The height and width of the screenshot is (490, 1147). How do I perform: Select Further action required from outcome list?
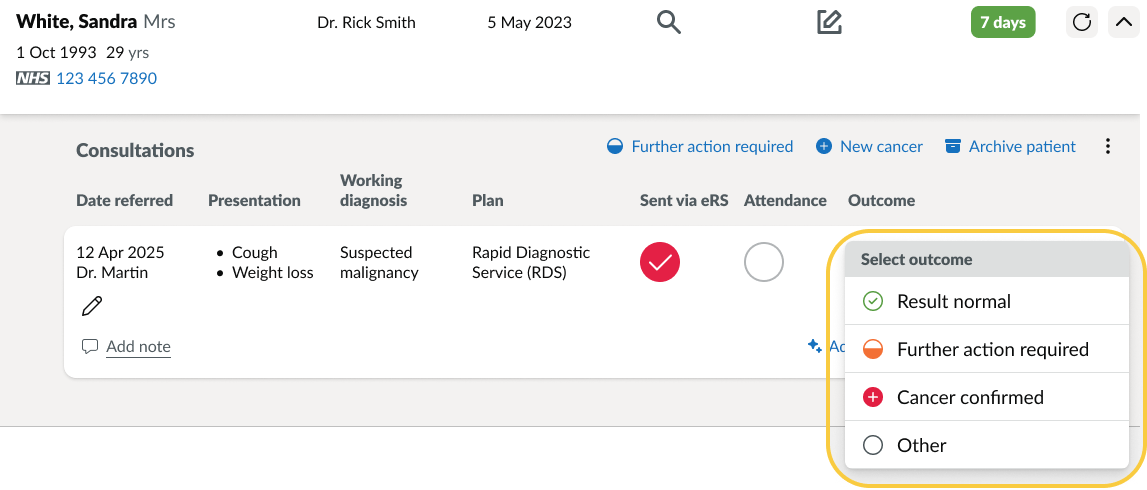pos(987,349)
